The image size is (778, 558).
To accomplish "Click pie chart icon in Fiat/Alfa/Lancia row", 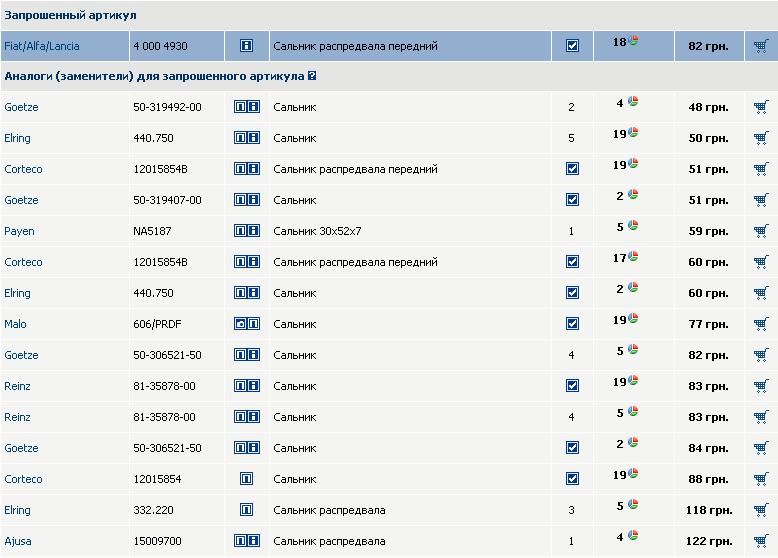I will pos(633,41).
